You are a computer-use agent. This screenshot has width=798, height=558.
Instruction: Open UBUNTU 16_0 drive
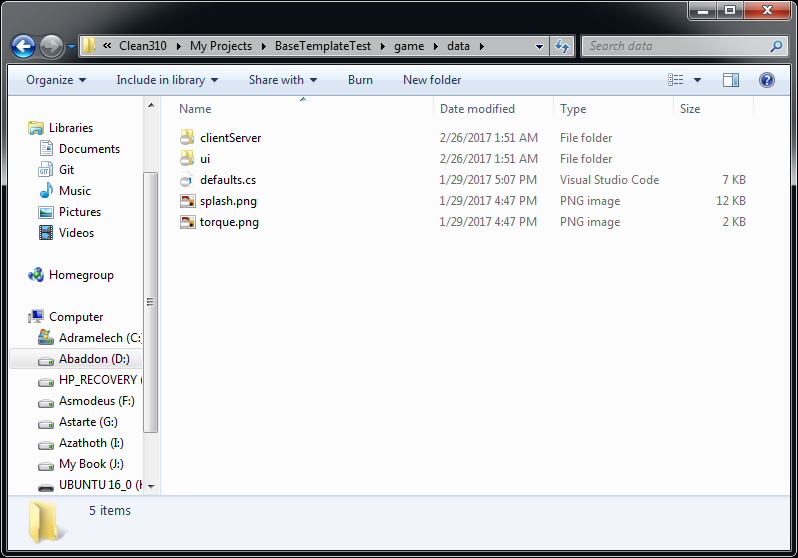[100, 485]
